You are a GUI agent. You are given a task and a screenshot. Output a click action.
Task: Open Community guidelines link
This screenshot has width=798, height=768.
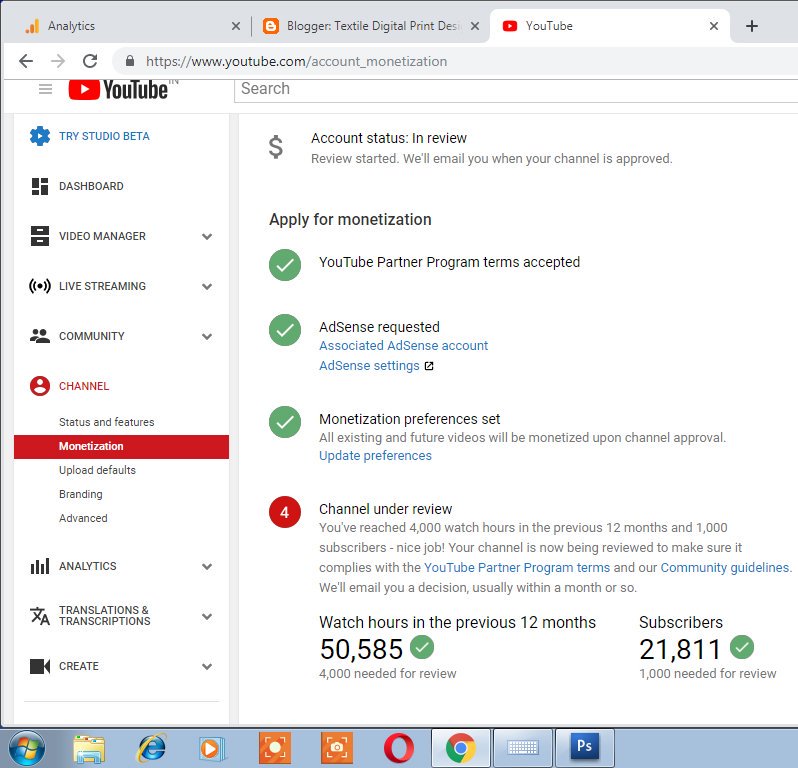pyautogui.click(x=725, y=567)
